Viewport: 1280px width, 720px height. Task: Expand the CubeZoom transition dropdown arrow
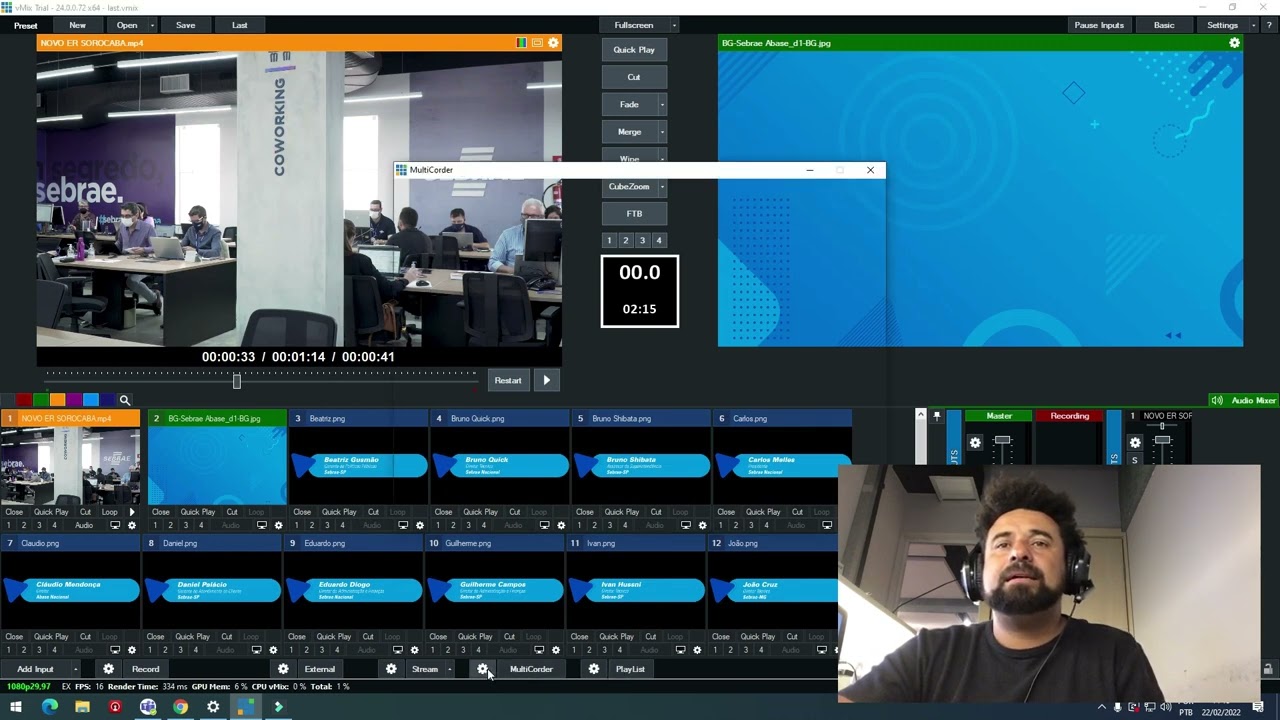pos(662,186)
